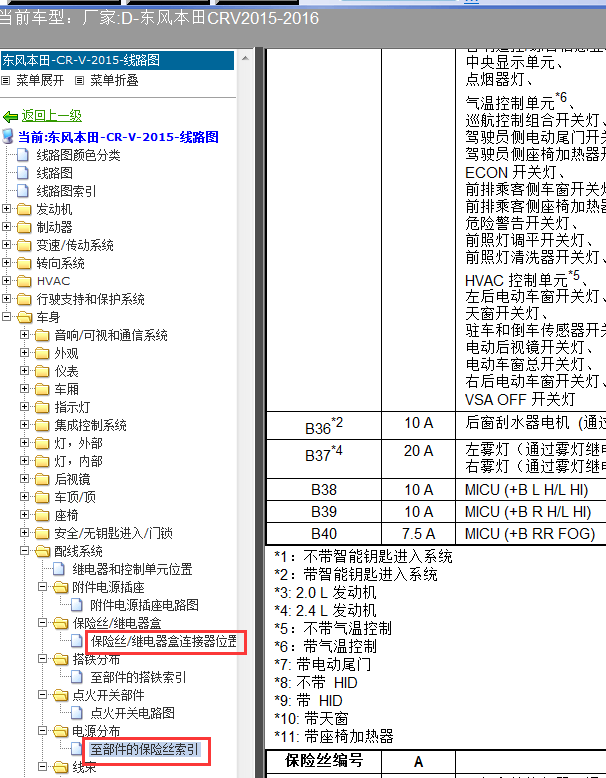Click the 变速/传动系统 folder icon
This screenshot has height=778, width=606.
[x=24, y=245]
